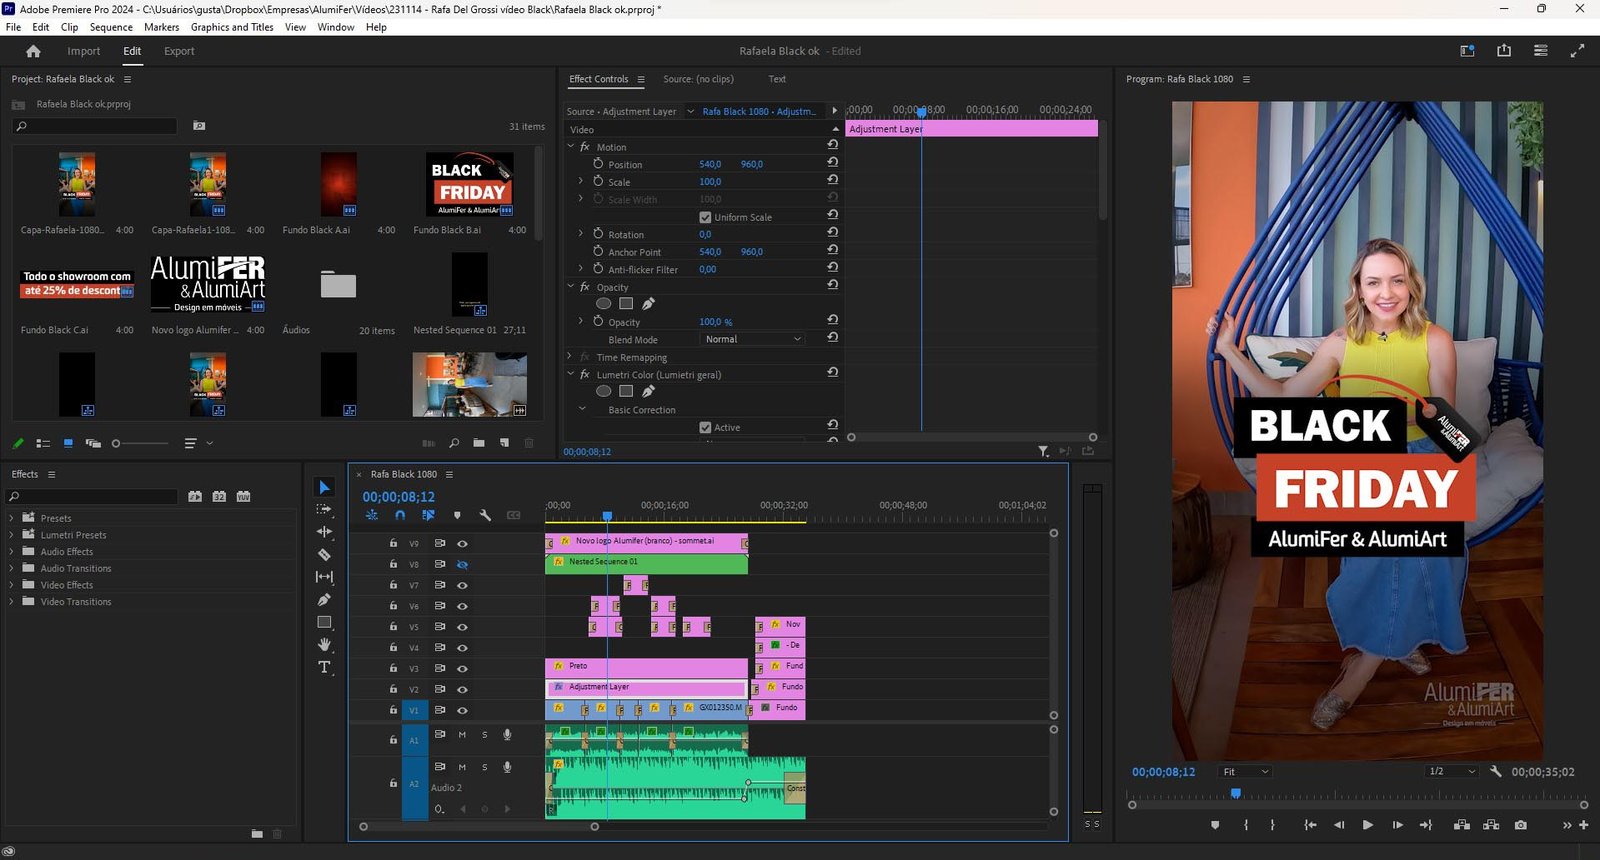This screenshot has width=1600, height=860.
Task: Toggle snap in timeline
Action: [400, 515]
